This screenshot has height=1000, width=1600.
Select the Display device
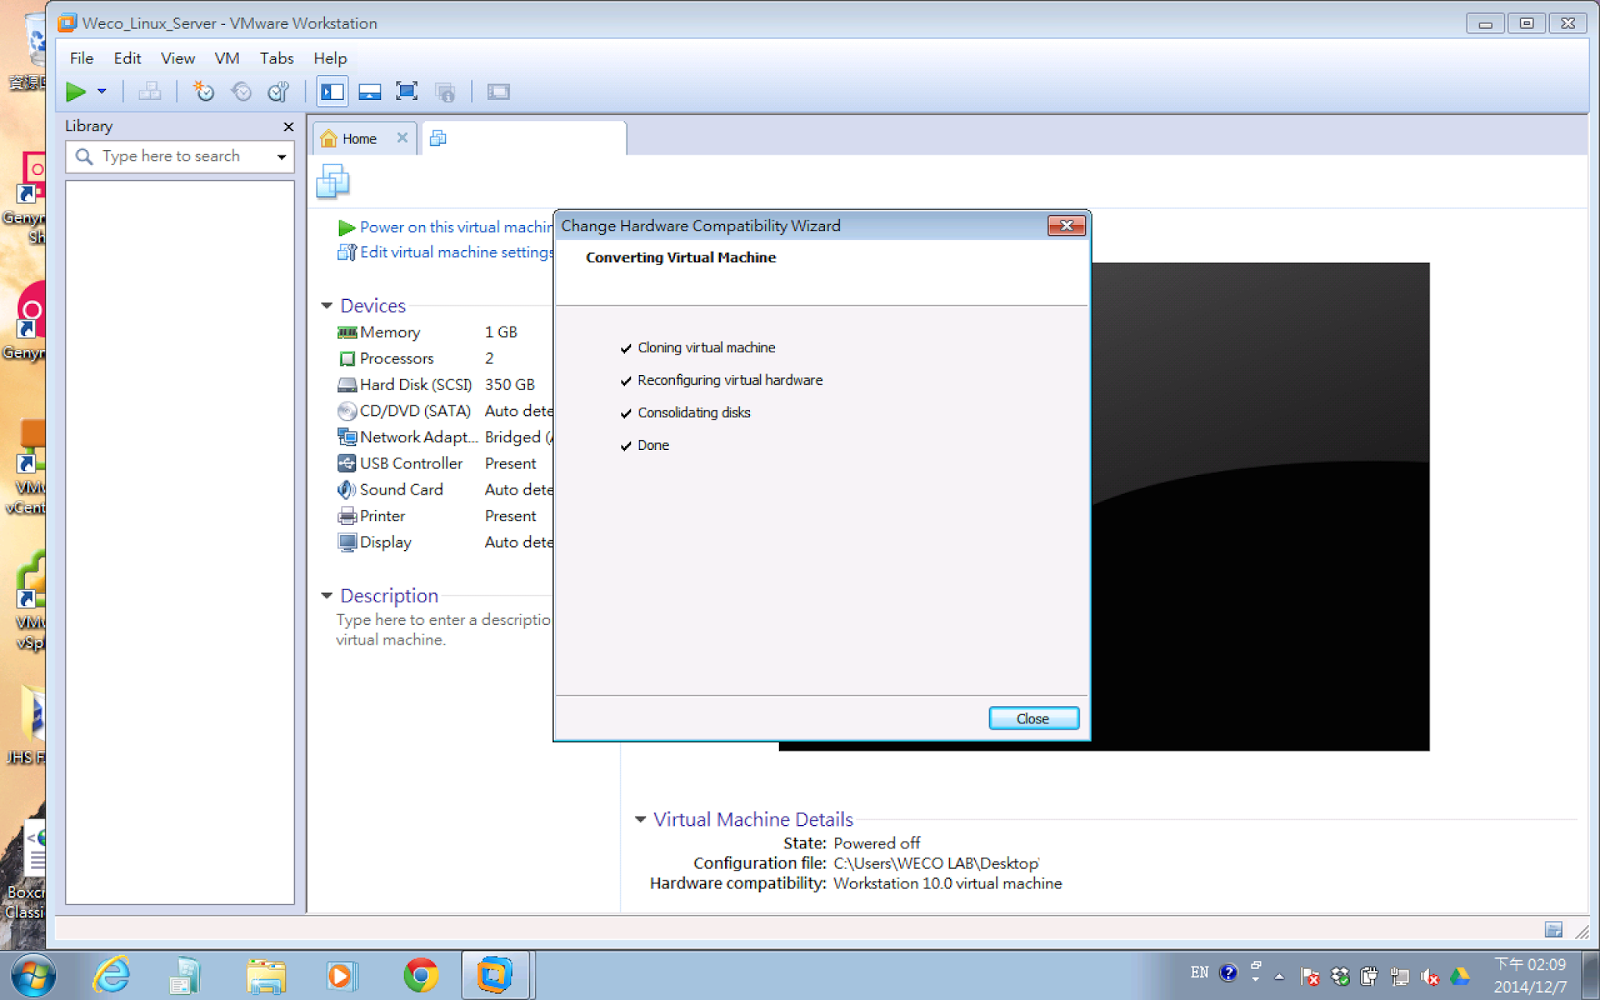pyautogui.click(x=444, y=542)
